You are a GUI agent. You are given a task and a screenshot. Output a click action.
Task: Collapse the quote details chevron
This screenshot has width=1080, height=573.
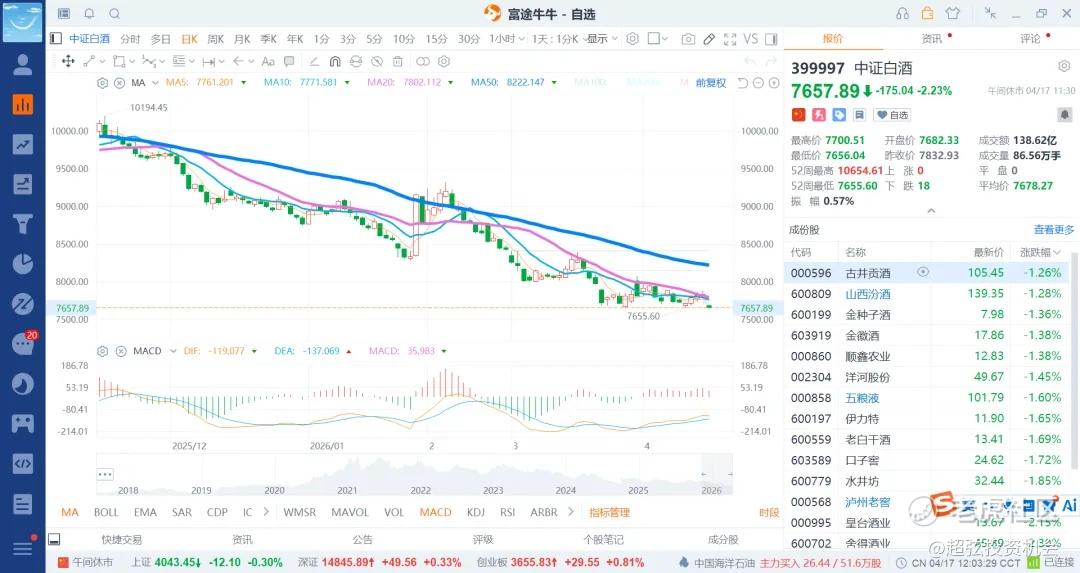click(931, 211)
